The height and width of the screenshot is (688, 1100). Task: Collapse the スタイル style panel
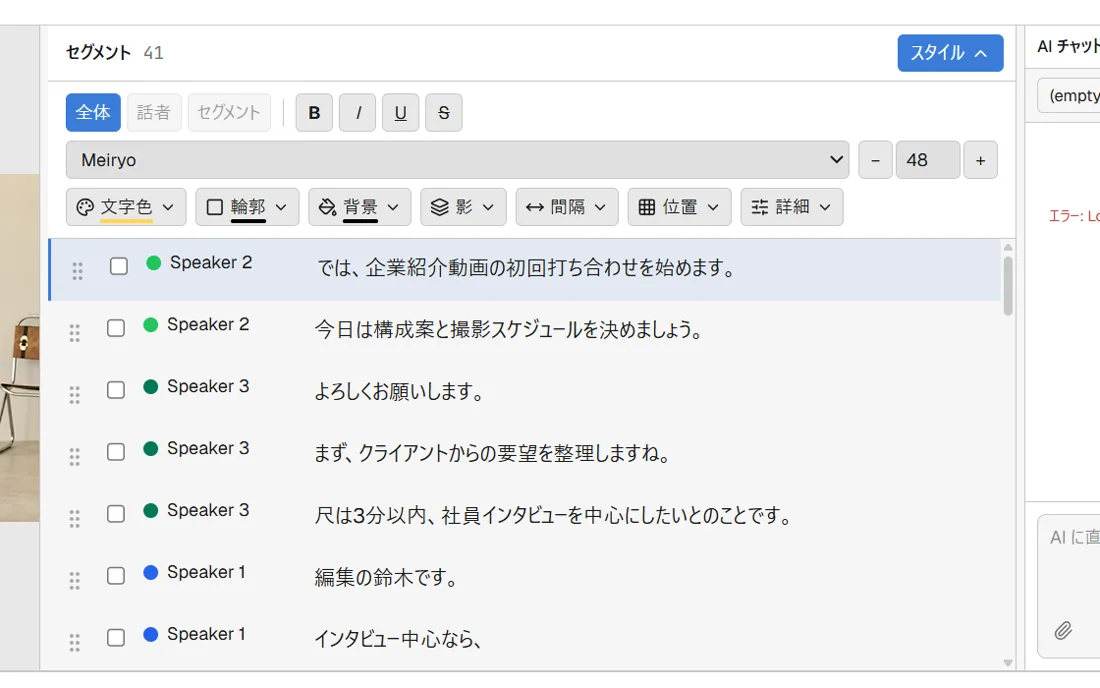[950, 53]
